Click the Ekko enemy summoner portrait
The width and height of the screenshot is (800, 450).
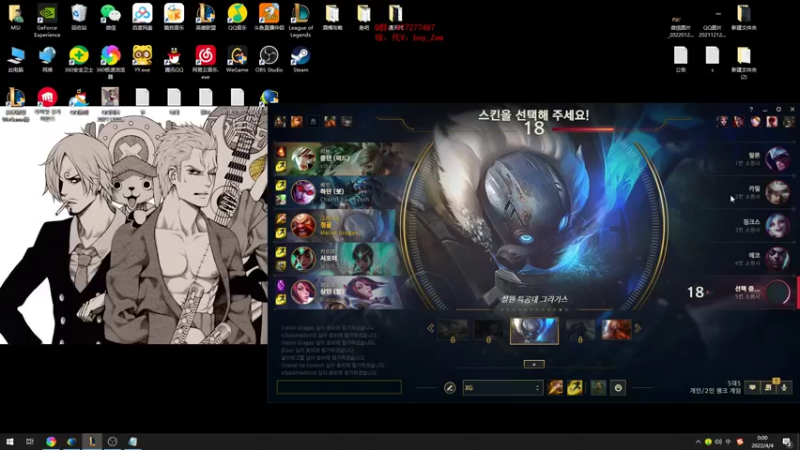(x=778, y=259)
